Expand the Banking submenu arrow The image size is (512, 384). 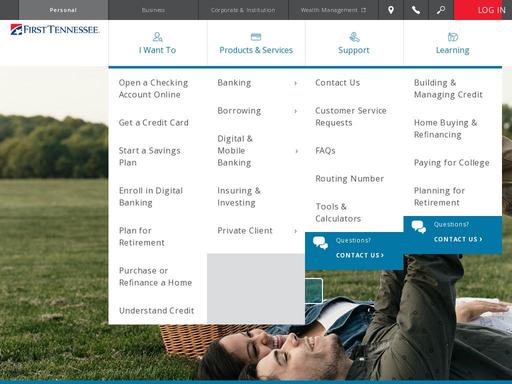pyautogui.click(x=295, y=83)
